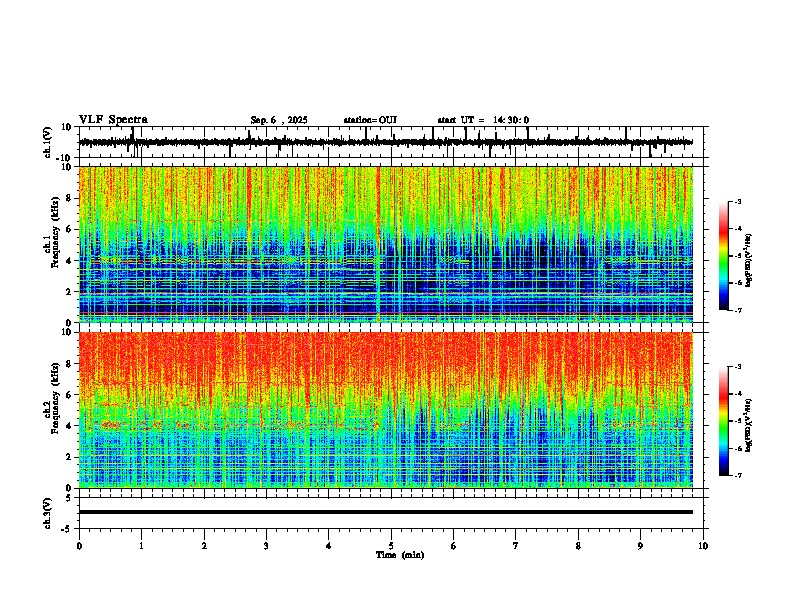Screen dimensions: 792x612
Task: Click time axis tick label "5"
Action: click(x=391, y=546)
